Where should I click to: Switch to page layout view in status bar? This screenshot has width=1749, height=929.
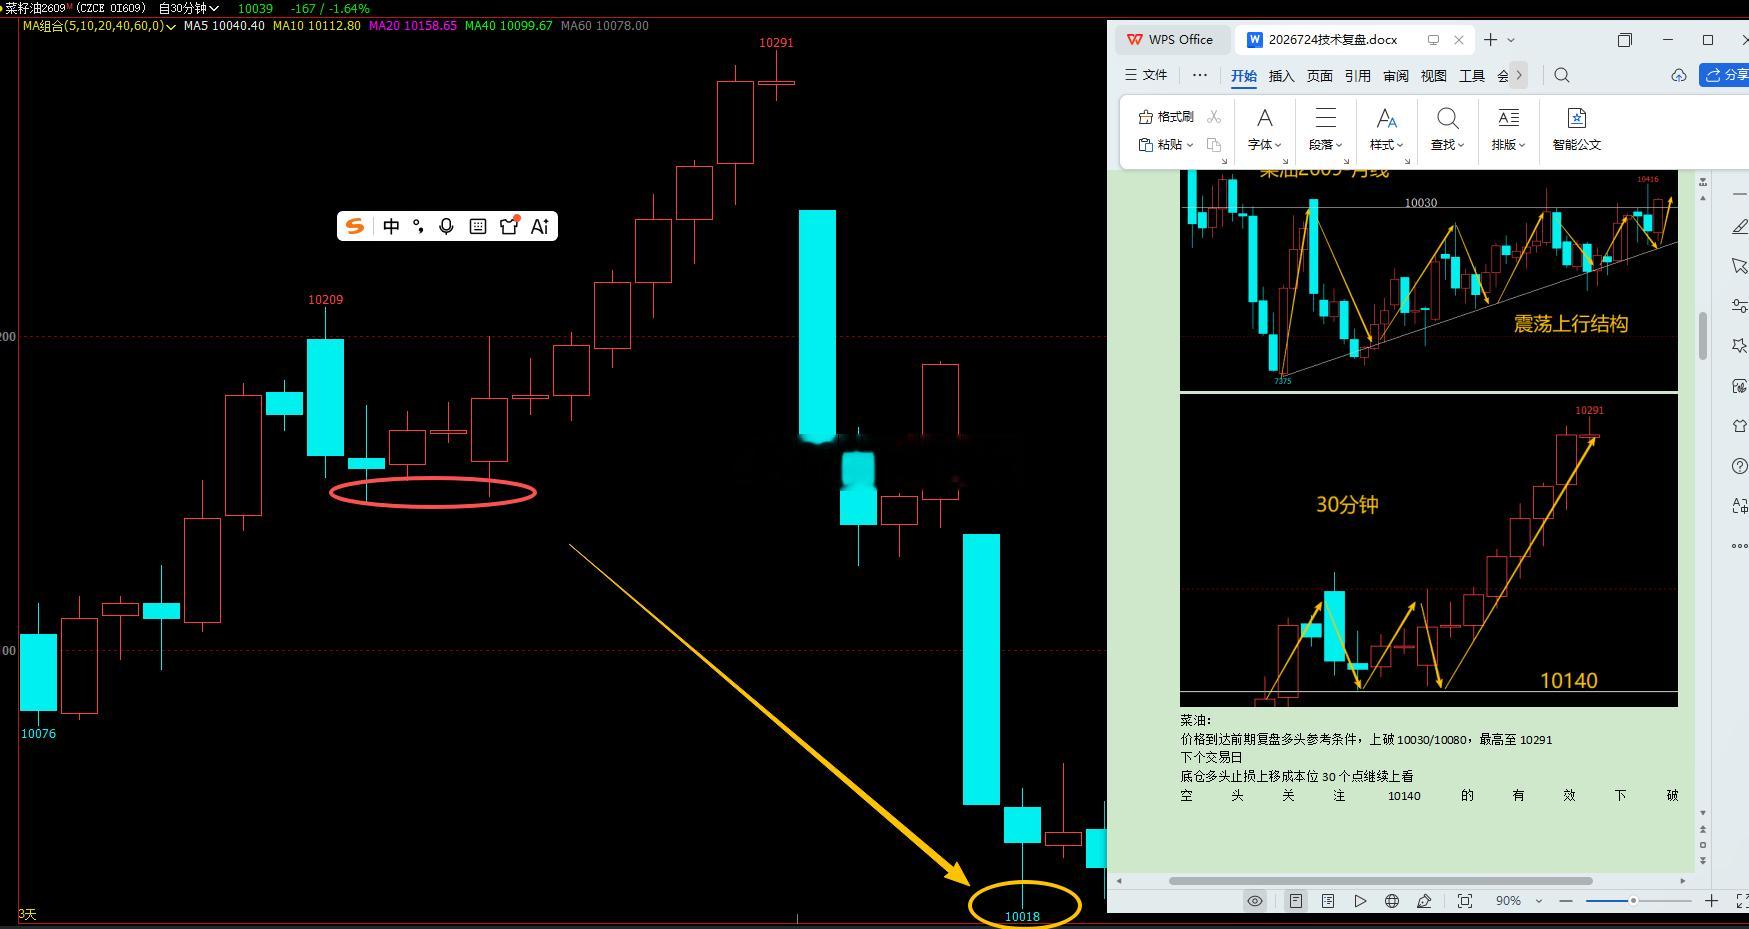tap(1295, 901)
